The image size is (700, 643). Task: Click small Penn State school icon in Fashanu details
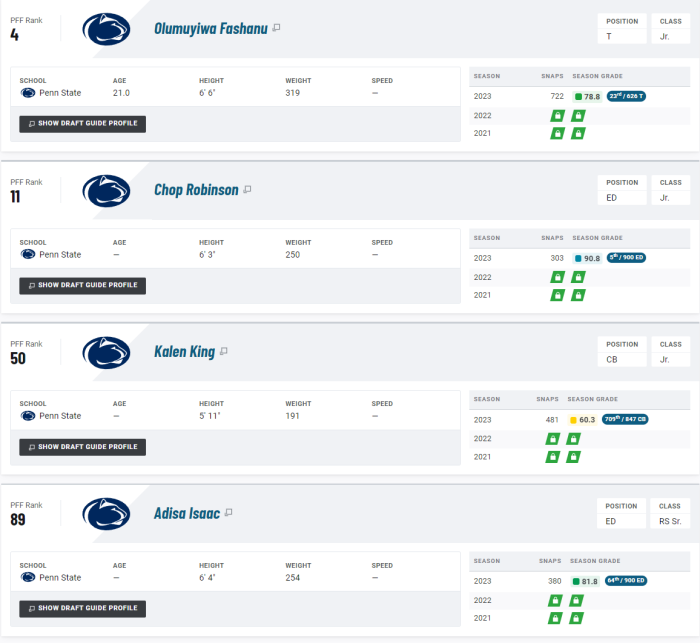28,93
